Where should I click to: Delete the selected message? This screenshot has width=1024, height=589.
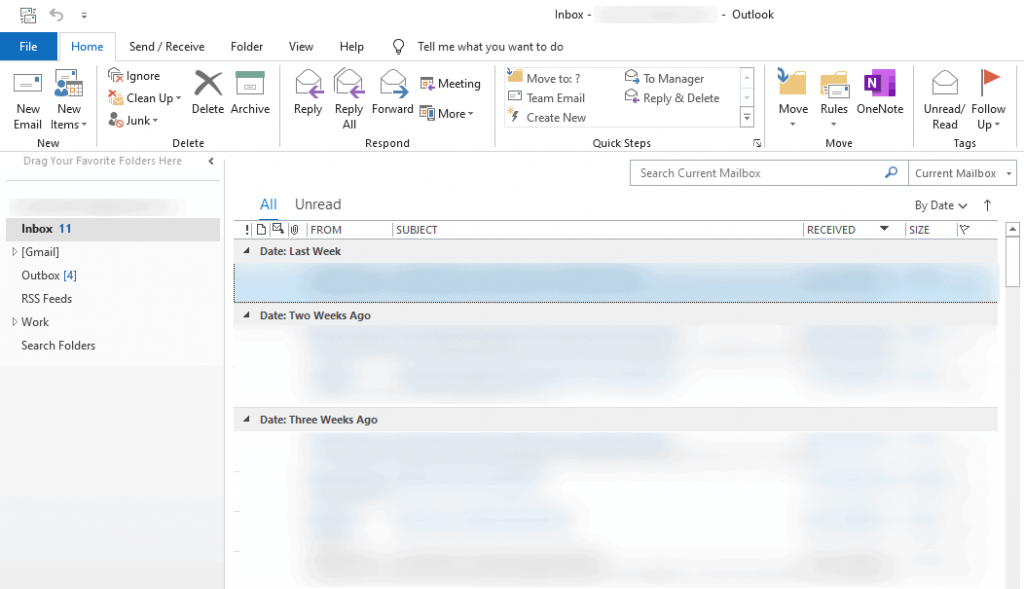[207, 98]
